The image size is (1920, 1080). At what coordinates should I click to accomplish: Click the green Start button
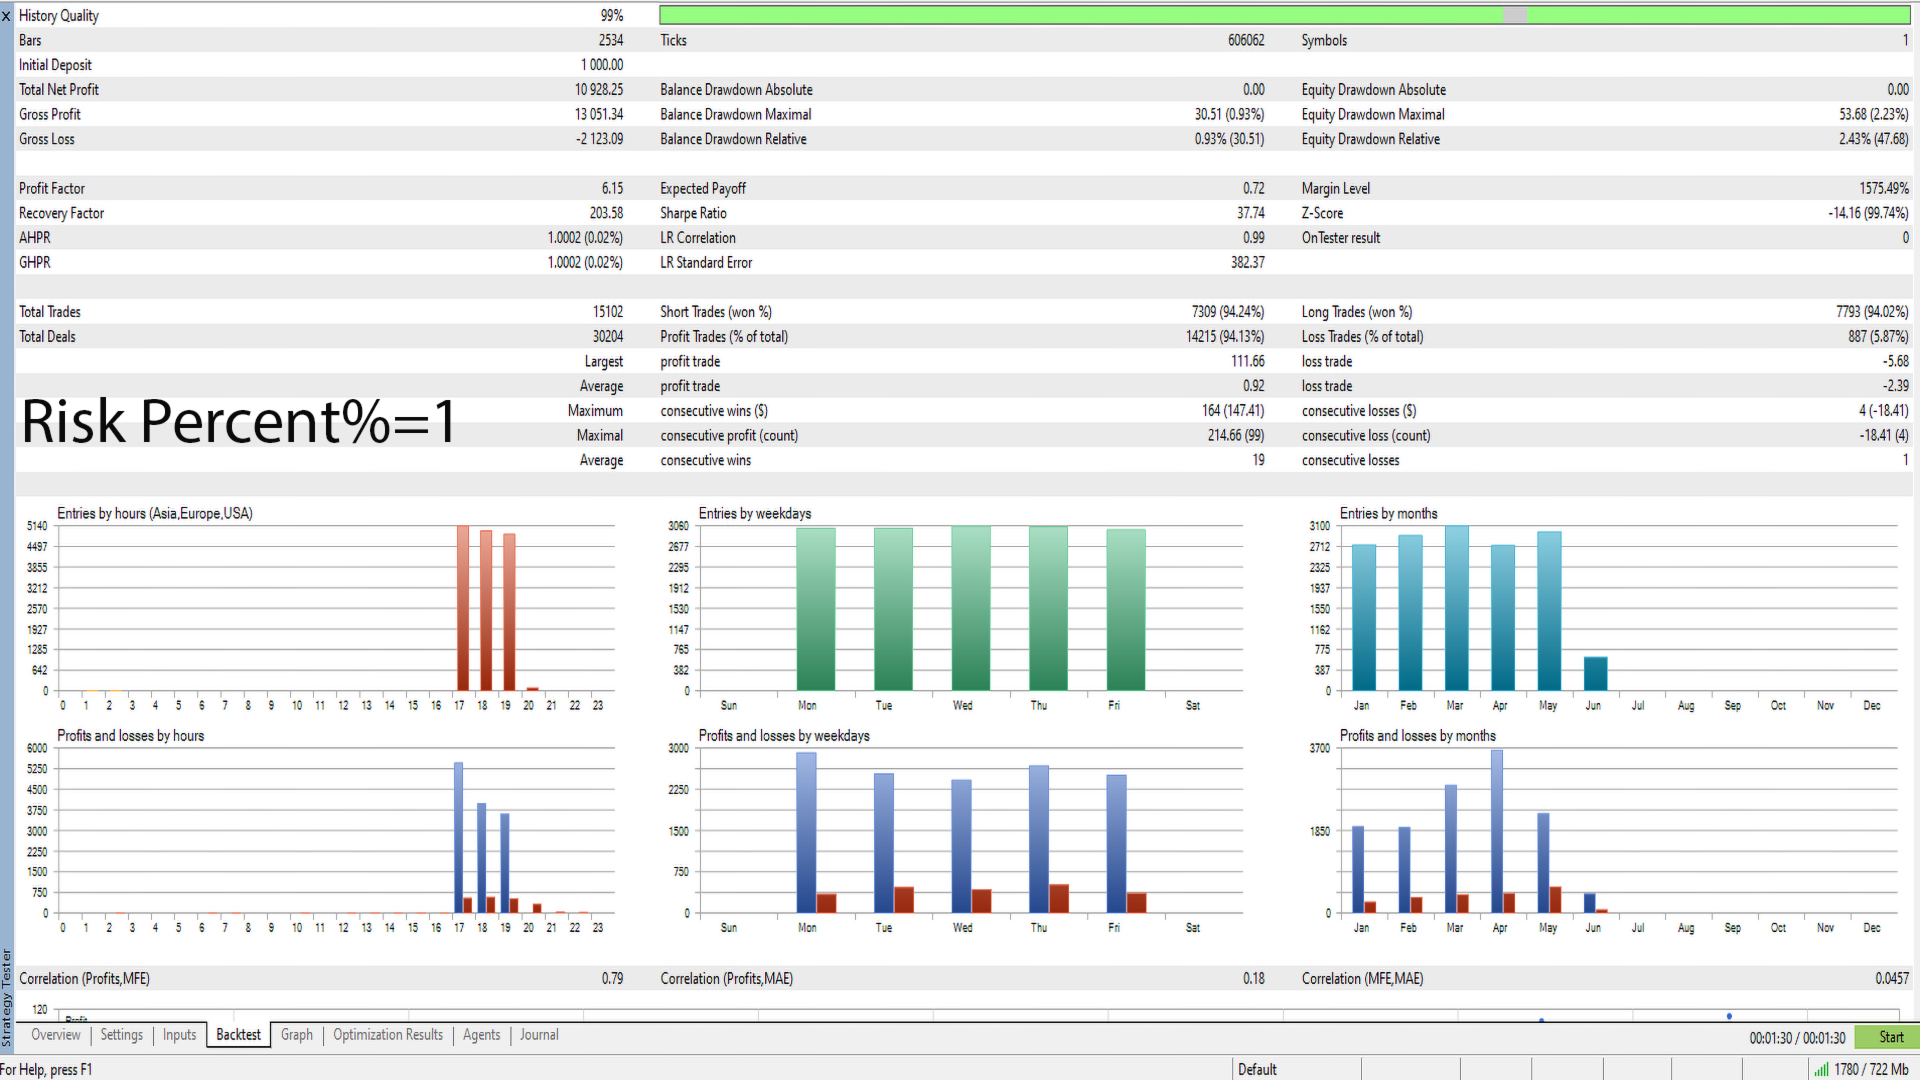point(1889,1037)
